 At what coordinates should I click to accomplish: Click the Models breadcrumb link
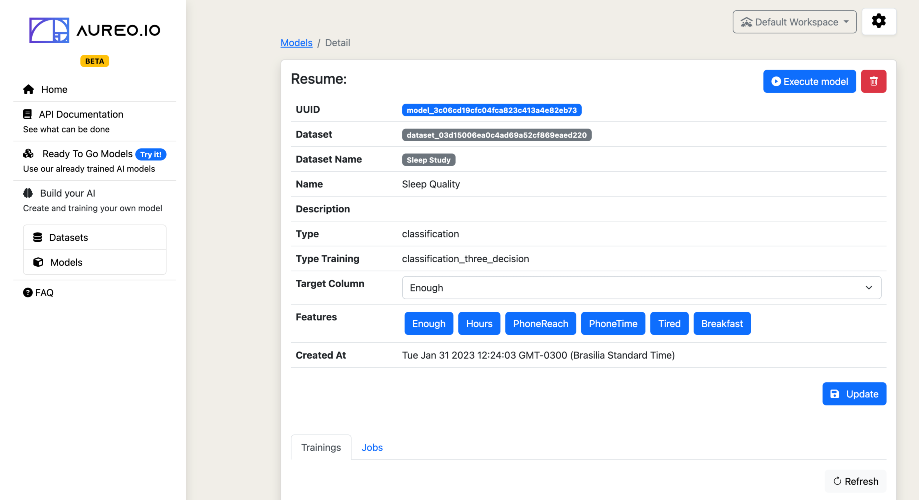tap(296, 43)
